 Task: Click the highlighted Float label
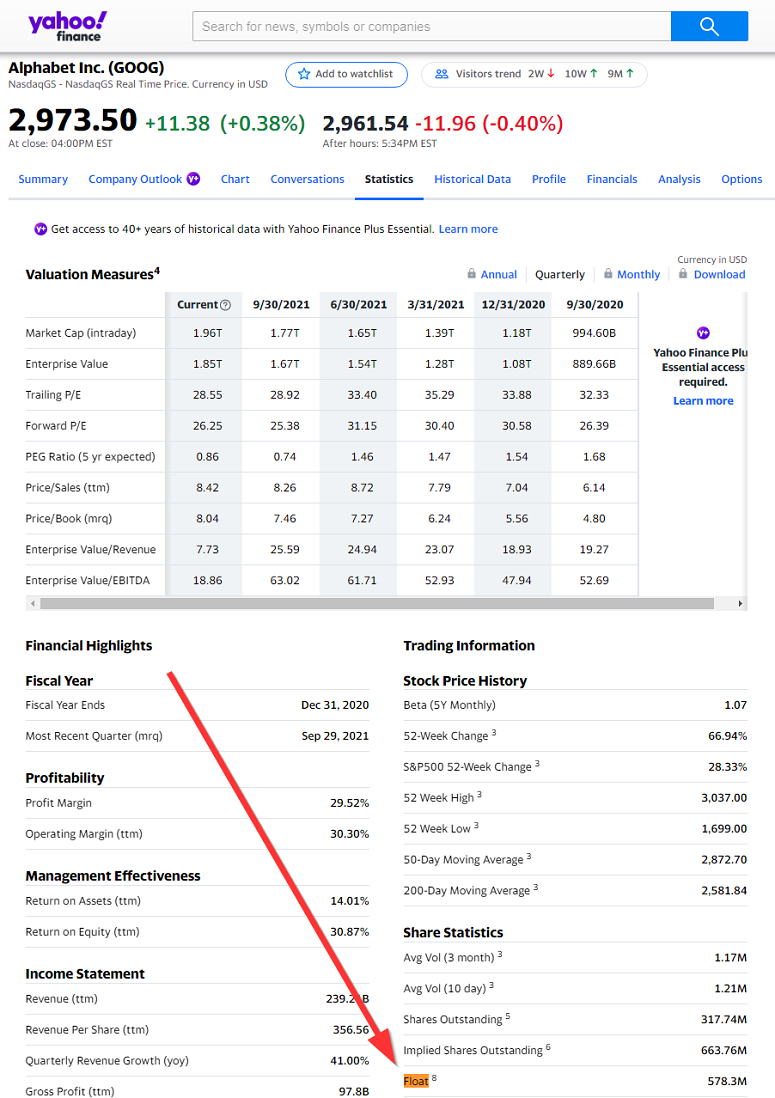[416, 1081]
